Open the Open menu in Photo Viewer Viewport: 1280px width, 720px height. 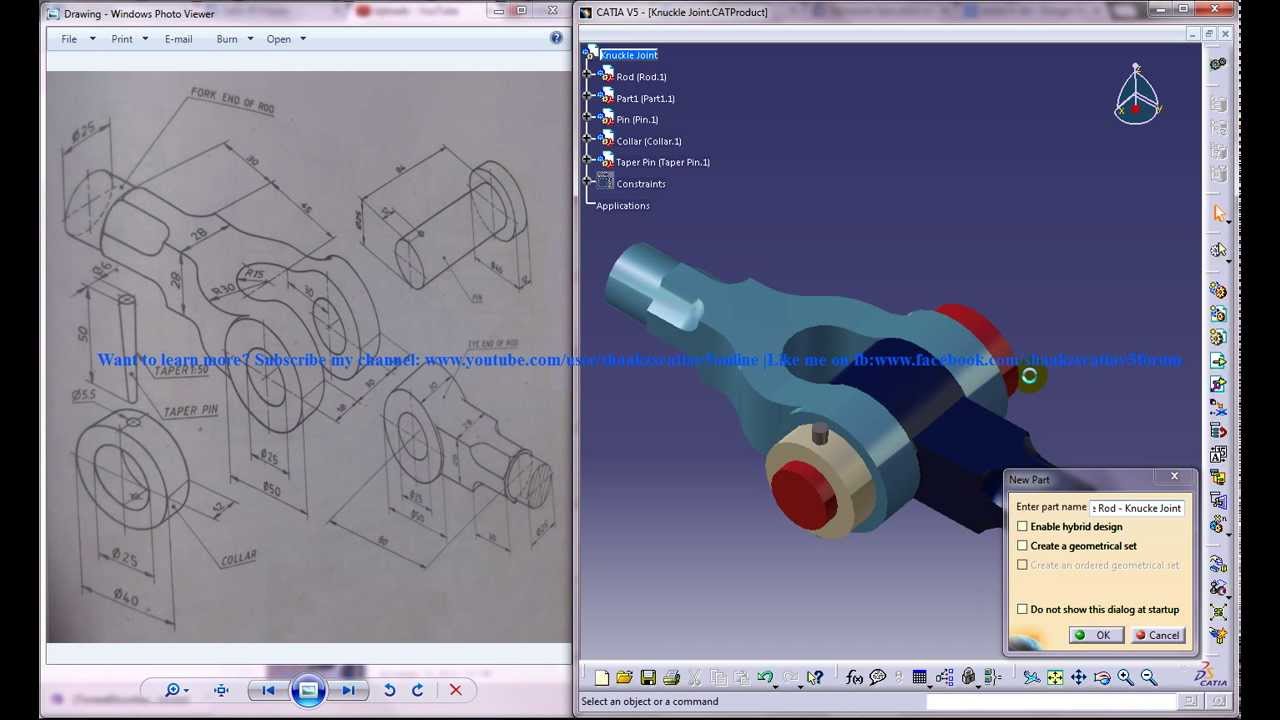[x=279, y=39]
